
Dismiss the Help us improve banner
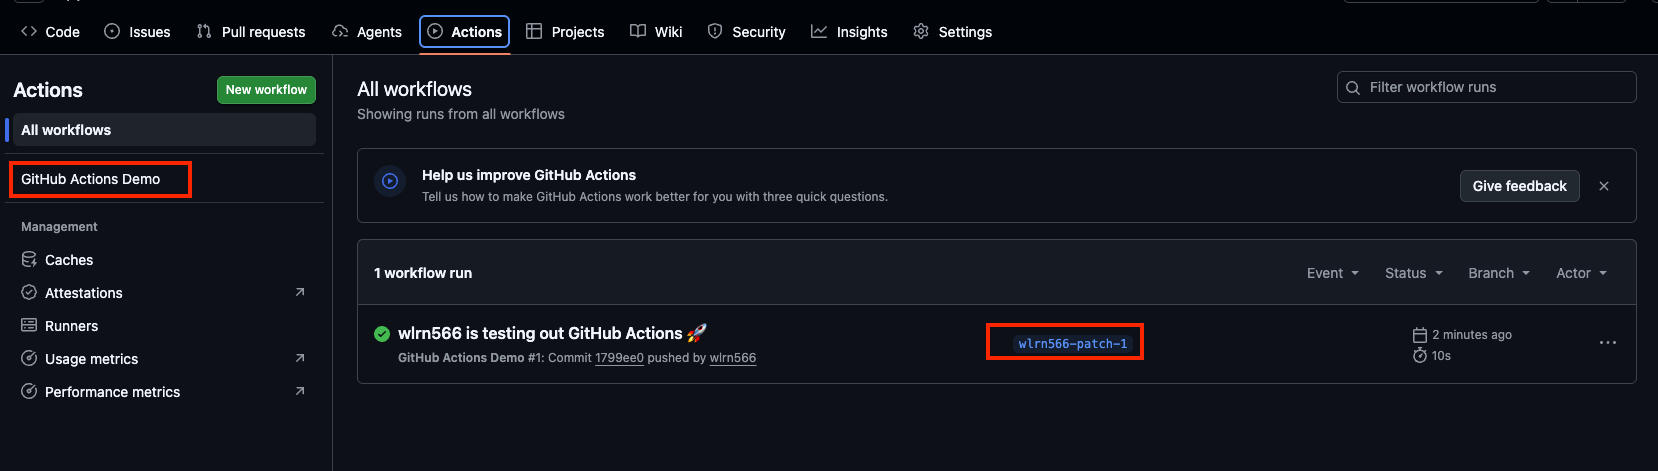[x=1604, y=186]
